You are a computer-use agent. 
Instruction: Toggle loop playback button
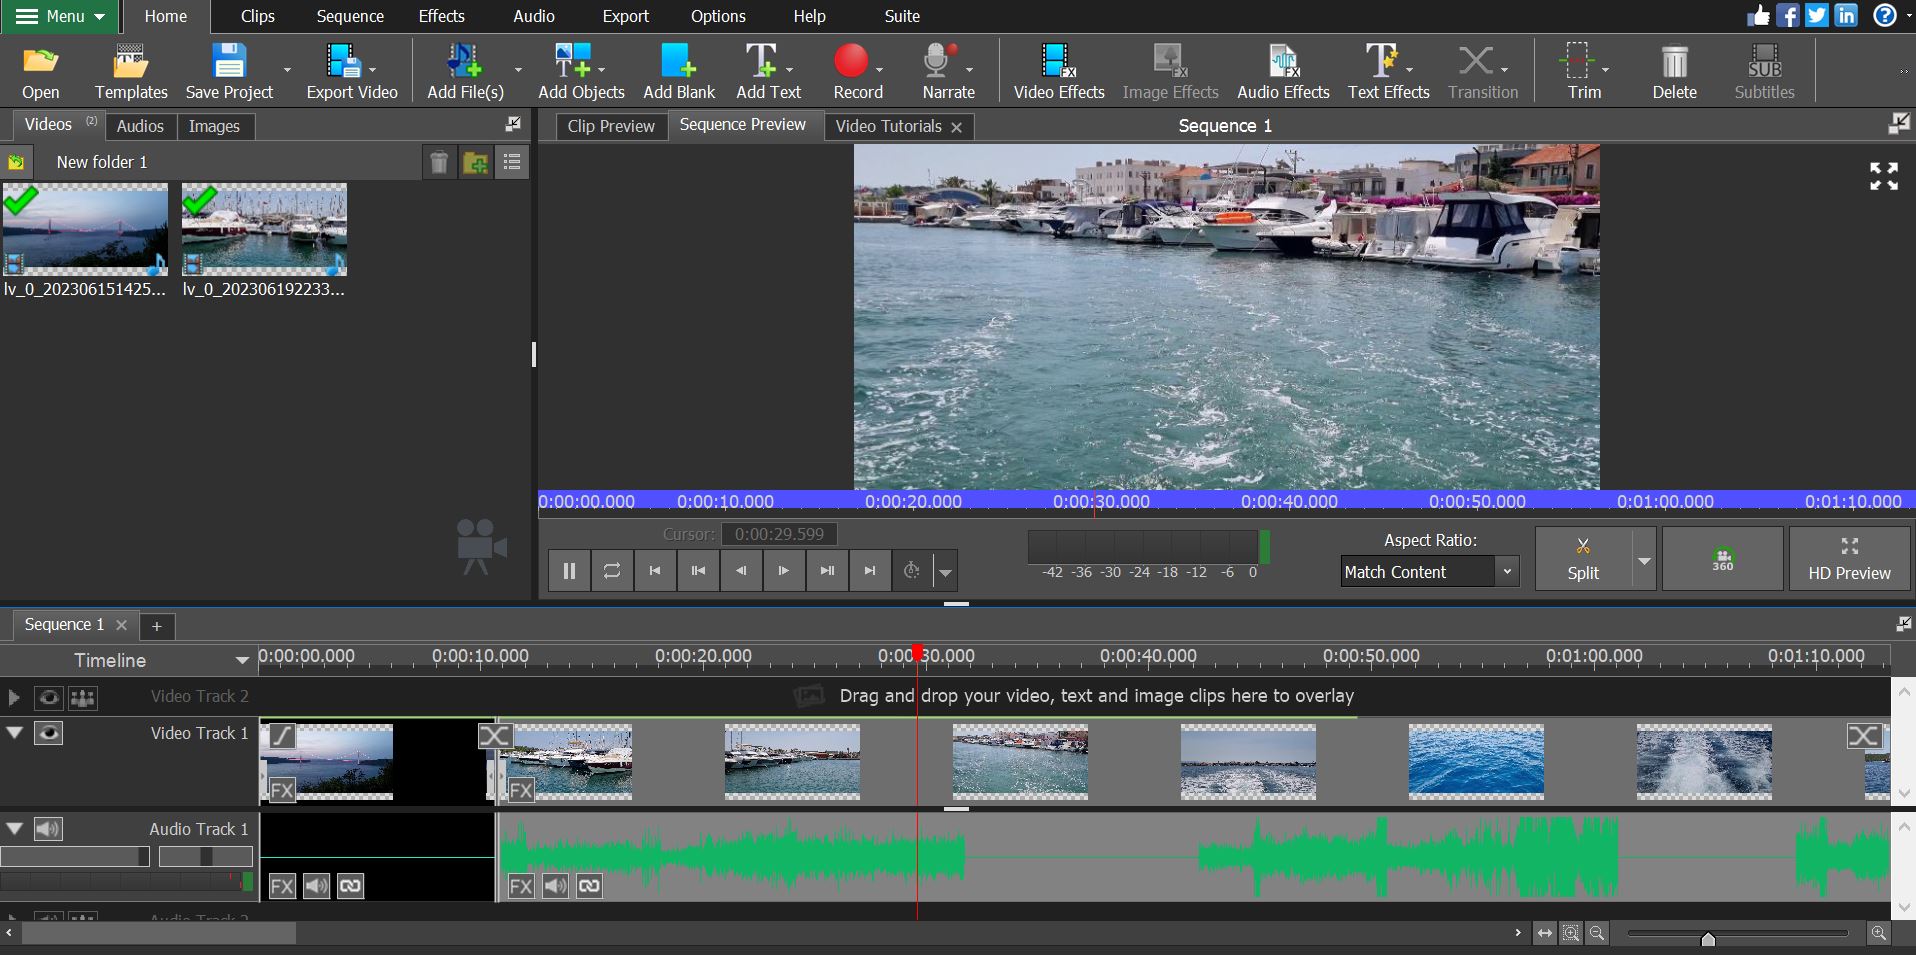612,571
